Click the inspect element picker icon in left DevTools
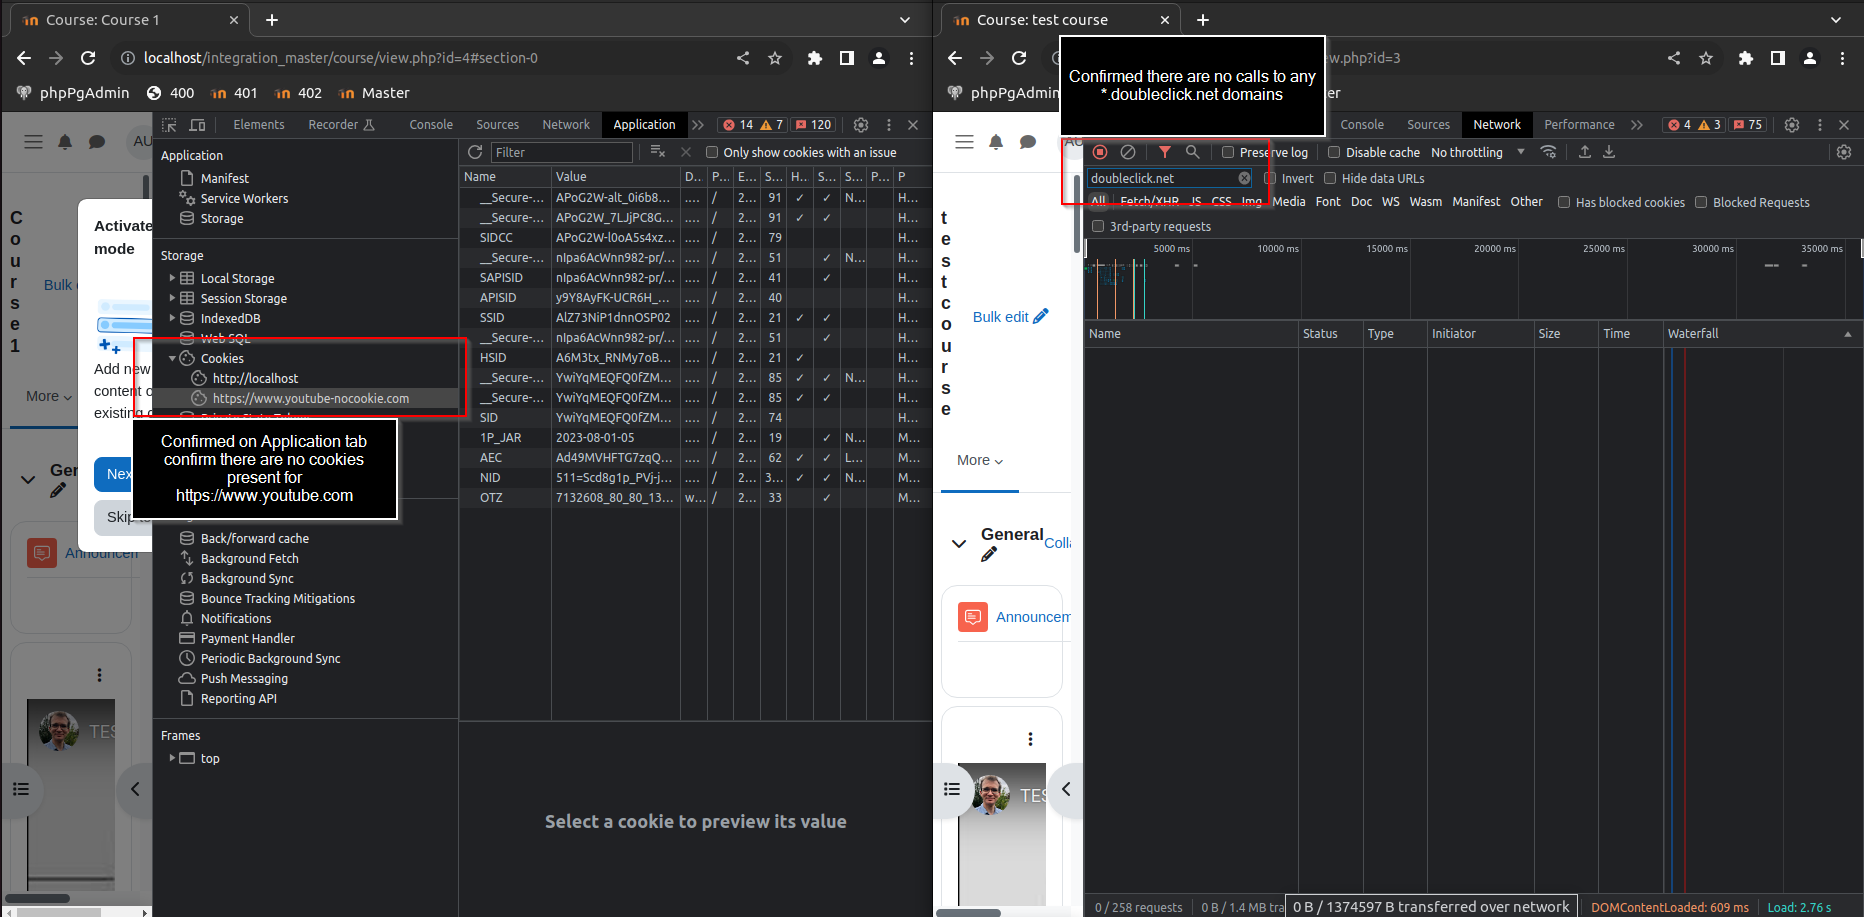This screenshot has width=1864, height=917. point(169,125)
